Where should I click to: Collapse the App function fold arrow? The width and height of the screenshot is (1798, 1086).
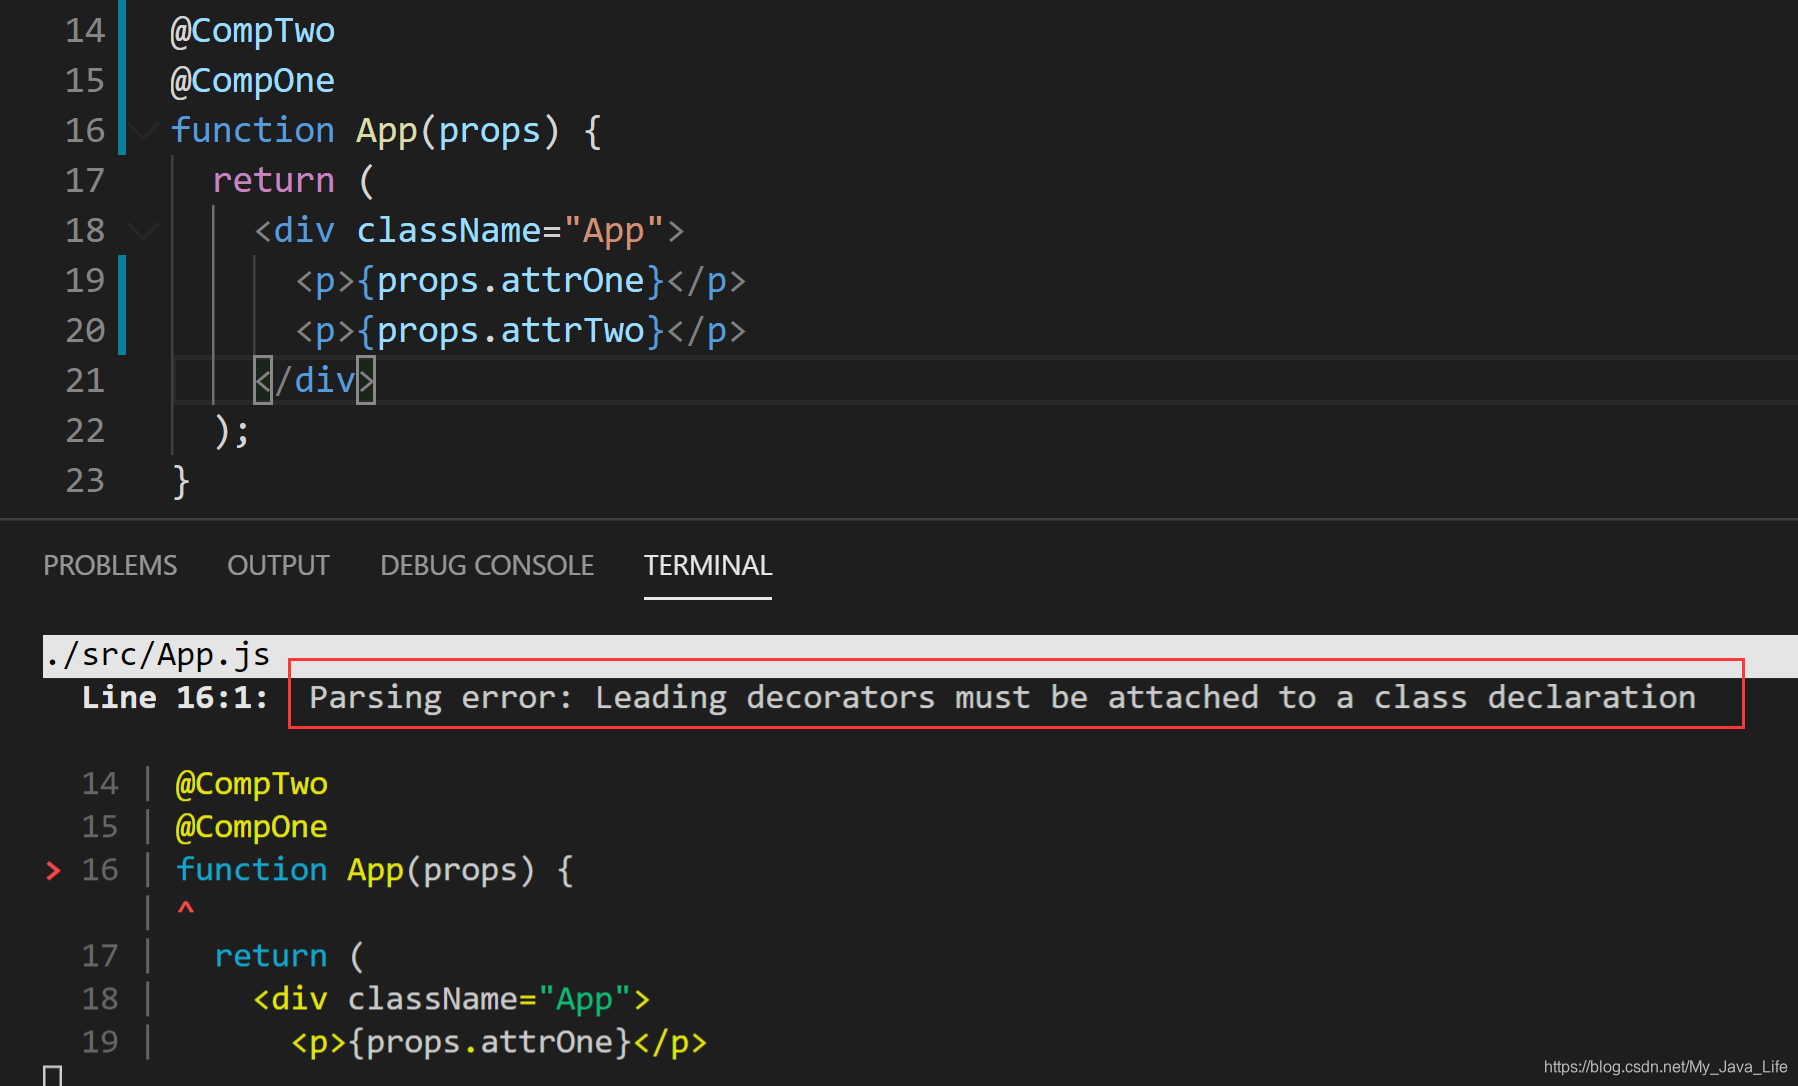coord(144,130)
